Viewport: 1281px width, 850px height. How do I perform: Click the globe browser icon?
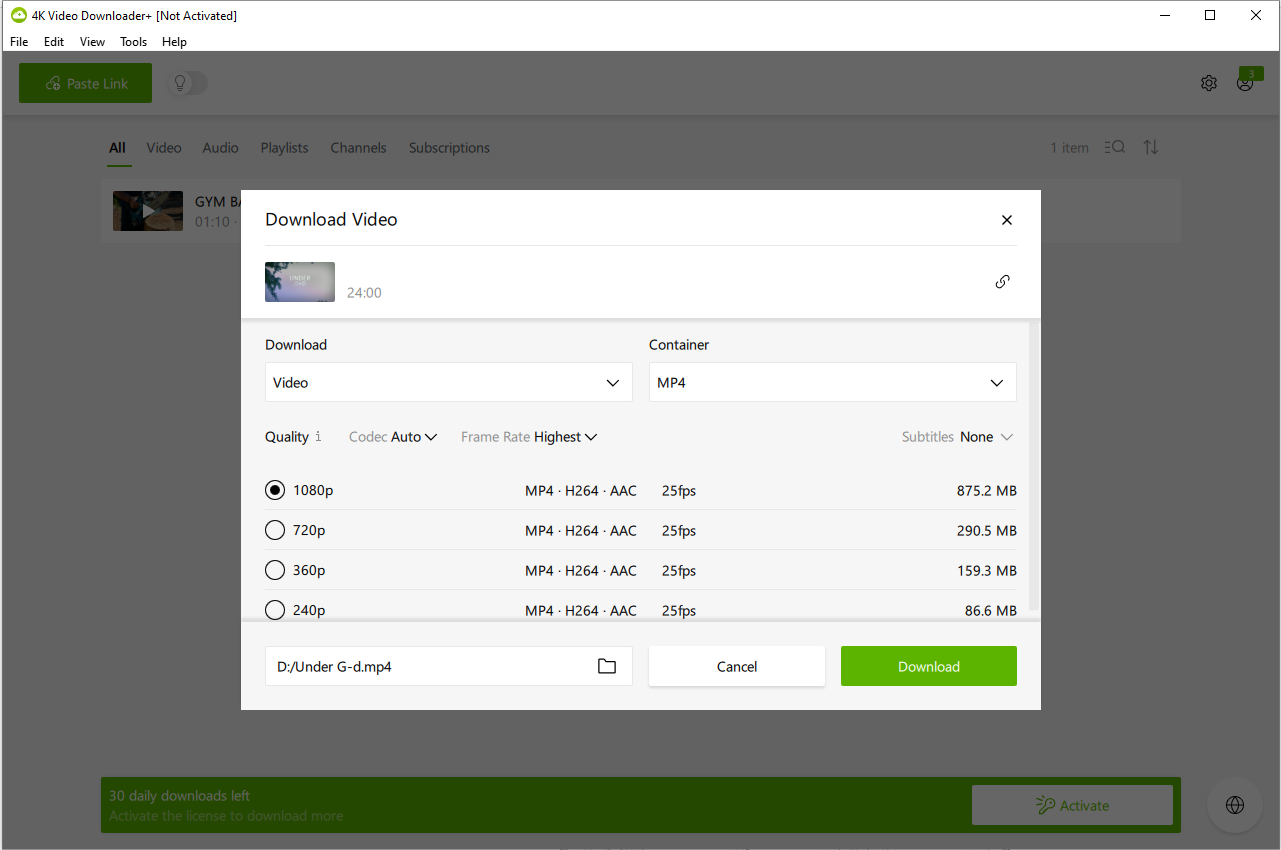[x=1235, y=805]
